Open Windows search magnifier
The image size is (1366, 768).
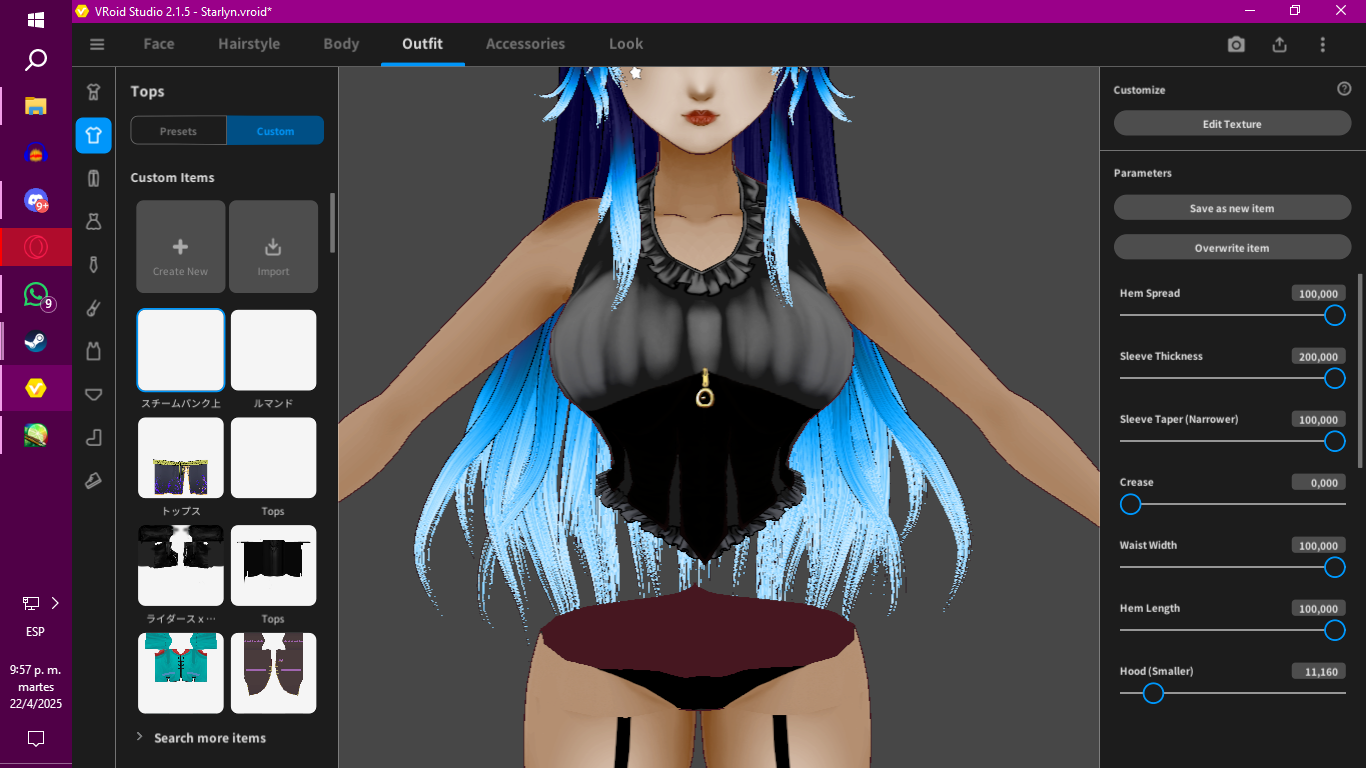tap(36, 61)
